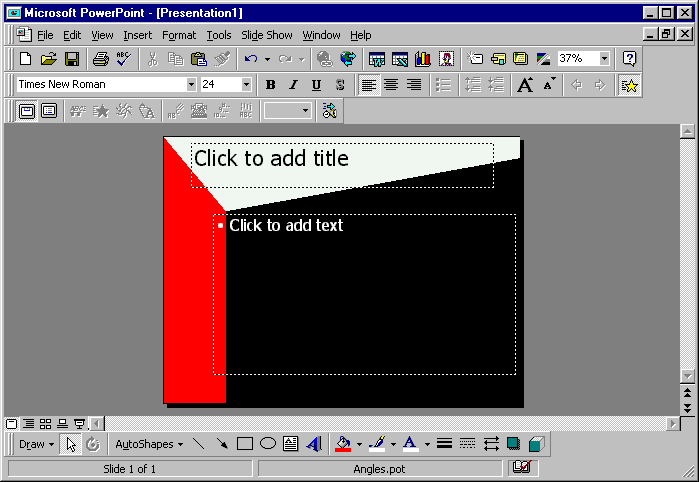The image size is (699, 482).
Task: Click the Fill Color paint bucket
Action: tap(343, 444)
